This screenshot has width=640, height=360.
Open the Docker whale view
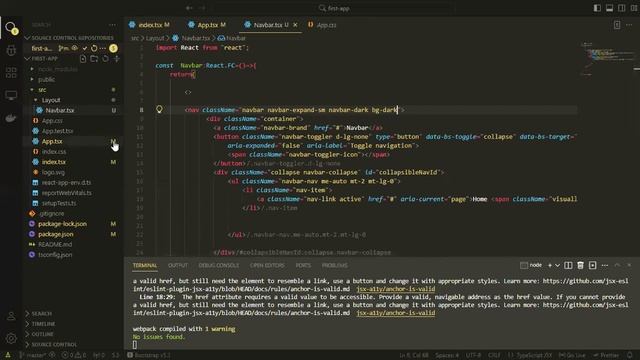pyautogui.click(x=11, y=118)
